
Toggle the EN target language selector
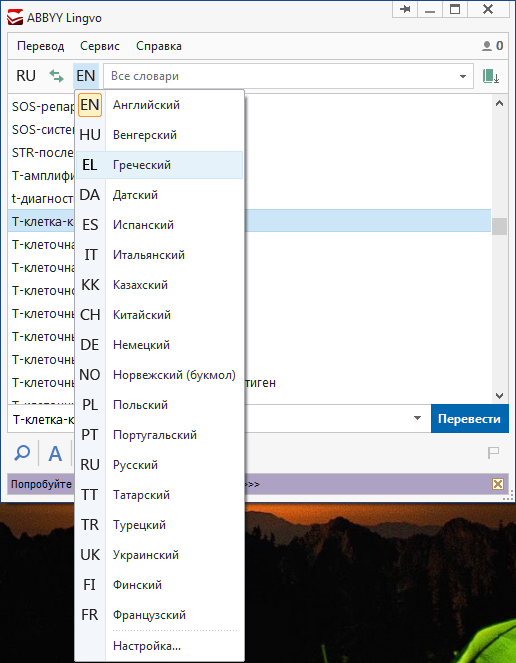86,76
